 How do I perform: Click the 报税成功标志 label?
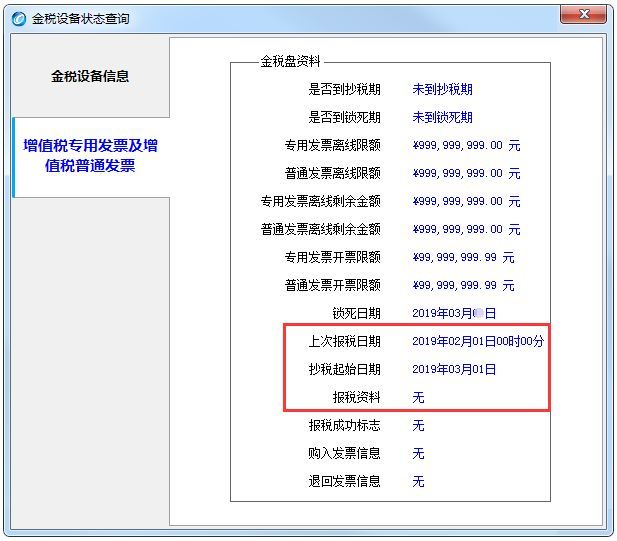point(344,425)
